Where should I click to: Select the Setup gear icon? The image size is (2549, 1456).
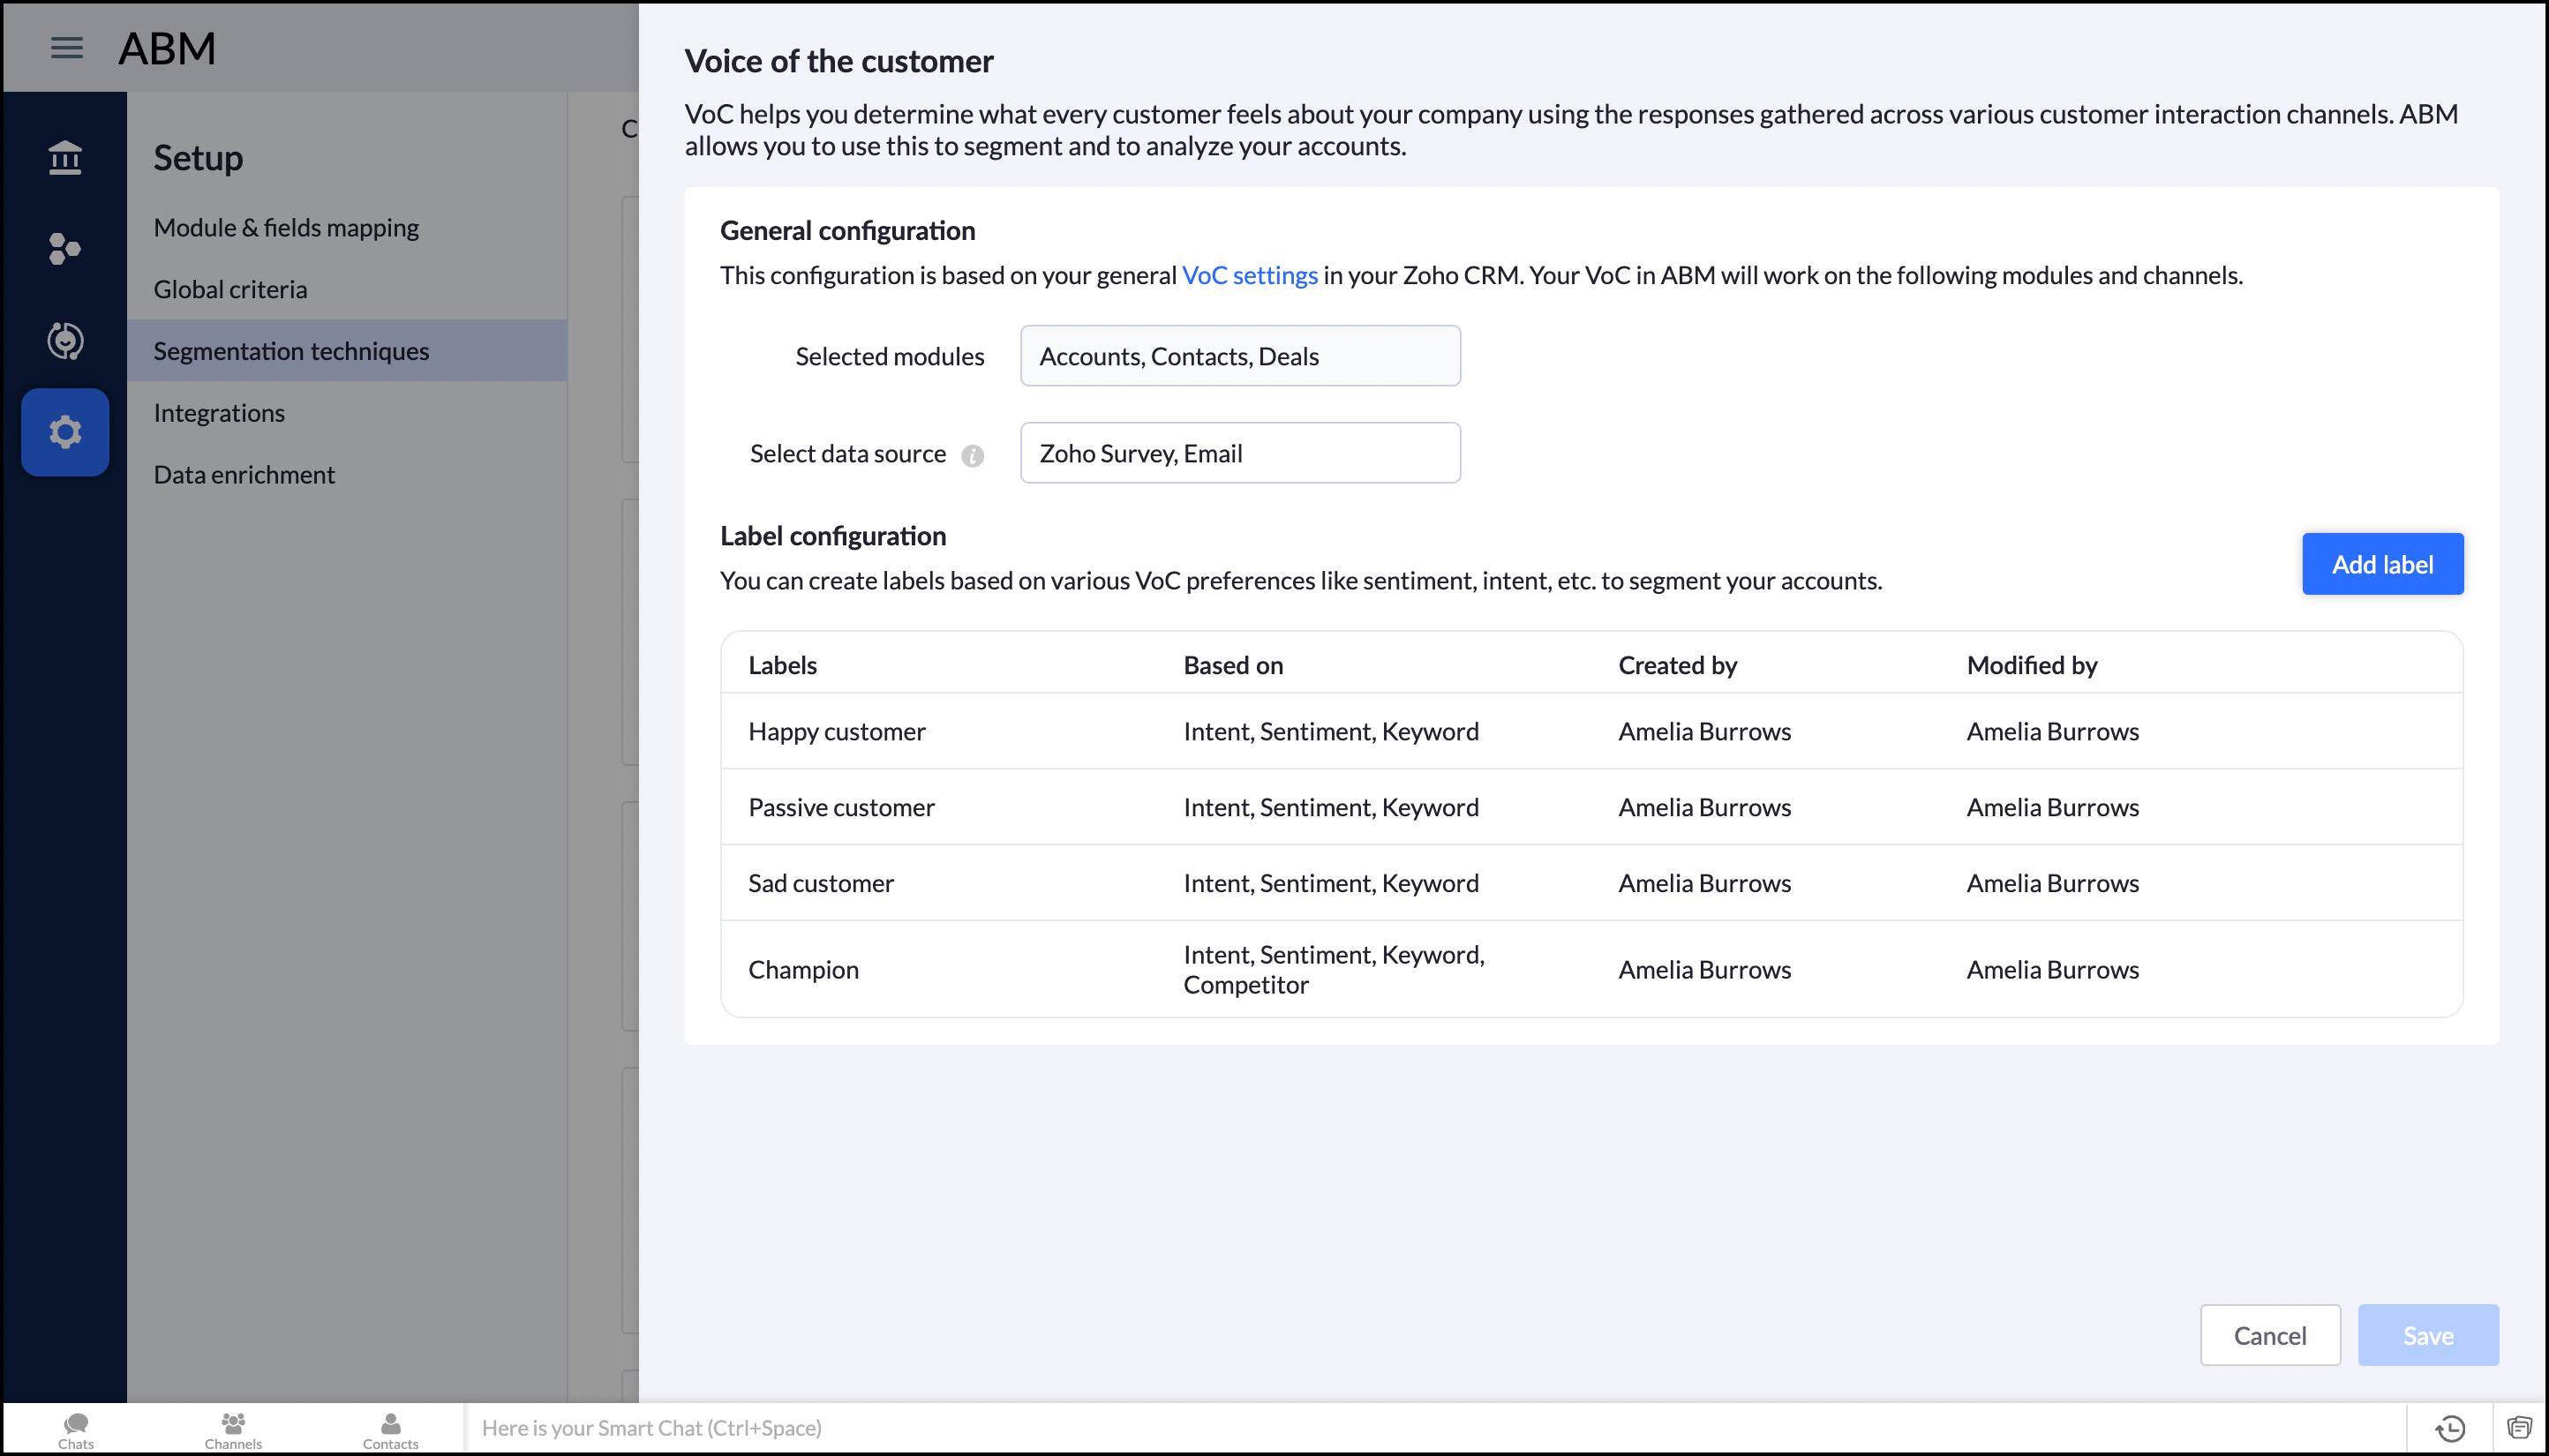(x=65, y=432)
